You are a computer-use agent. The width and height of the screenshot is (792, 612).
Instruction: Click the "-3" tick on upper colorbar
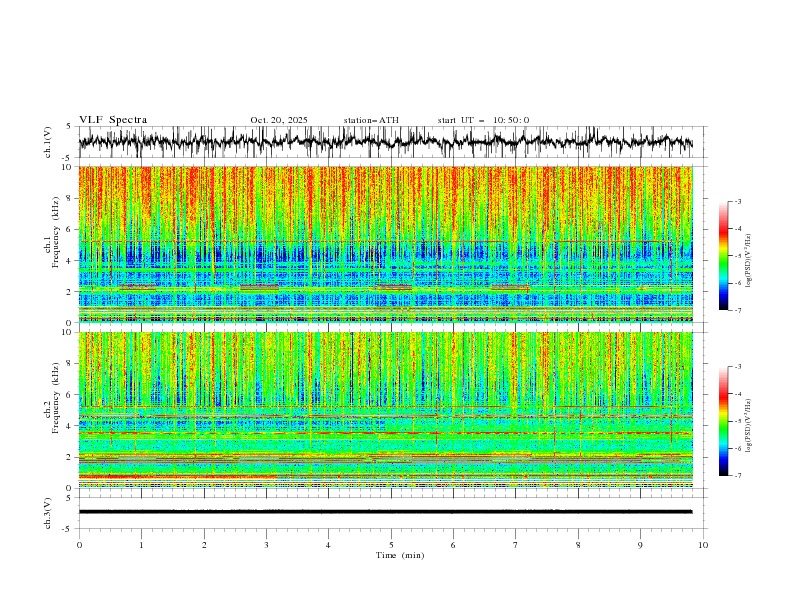pos(738,201)
